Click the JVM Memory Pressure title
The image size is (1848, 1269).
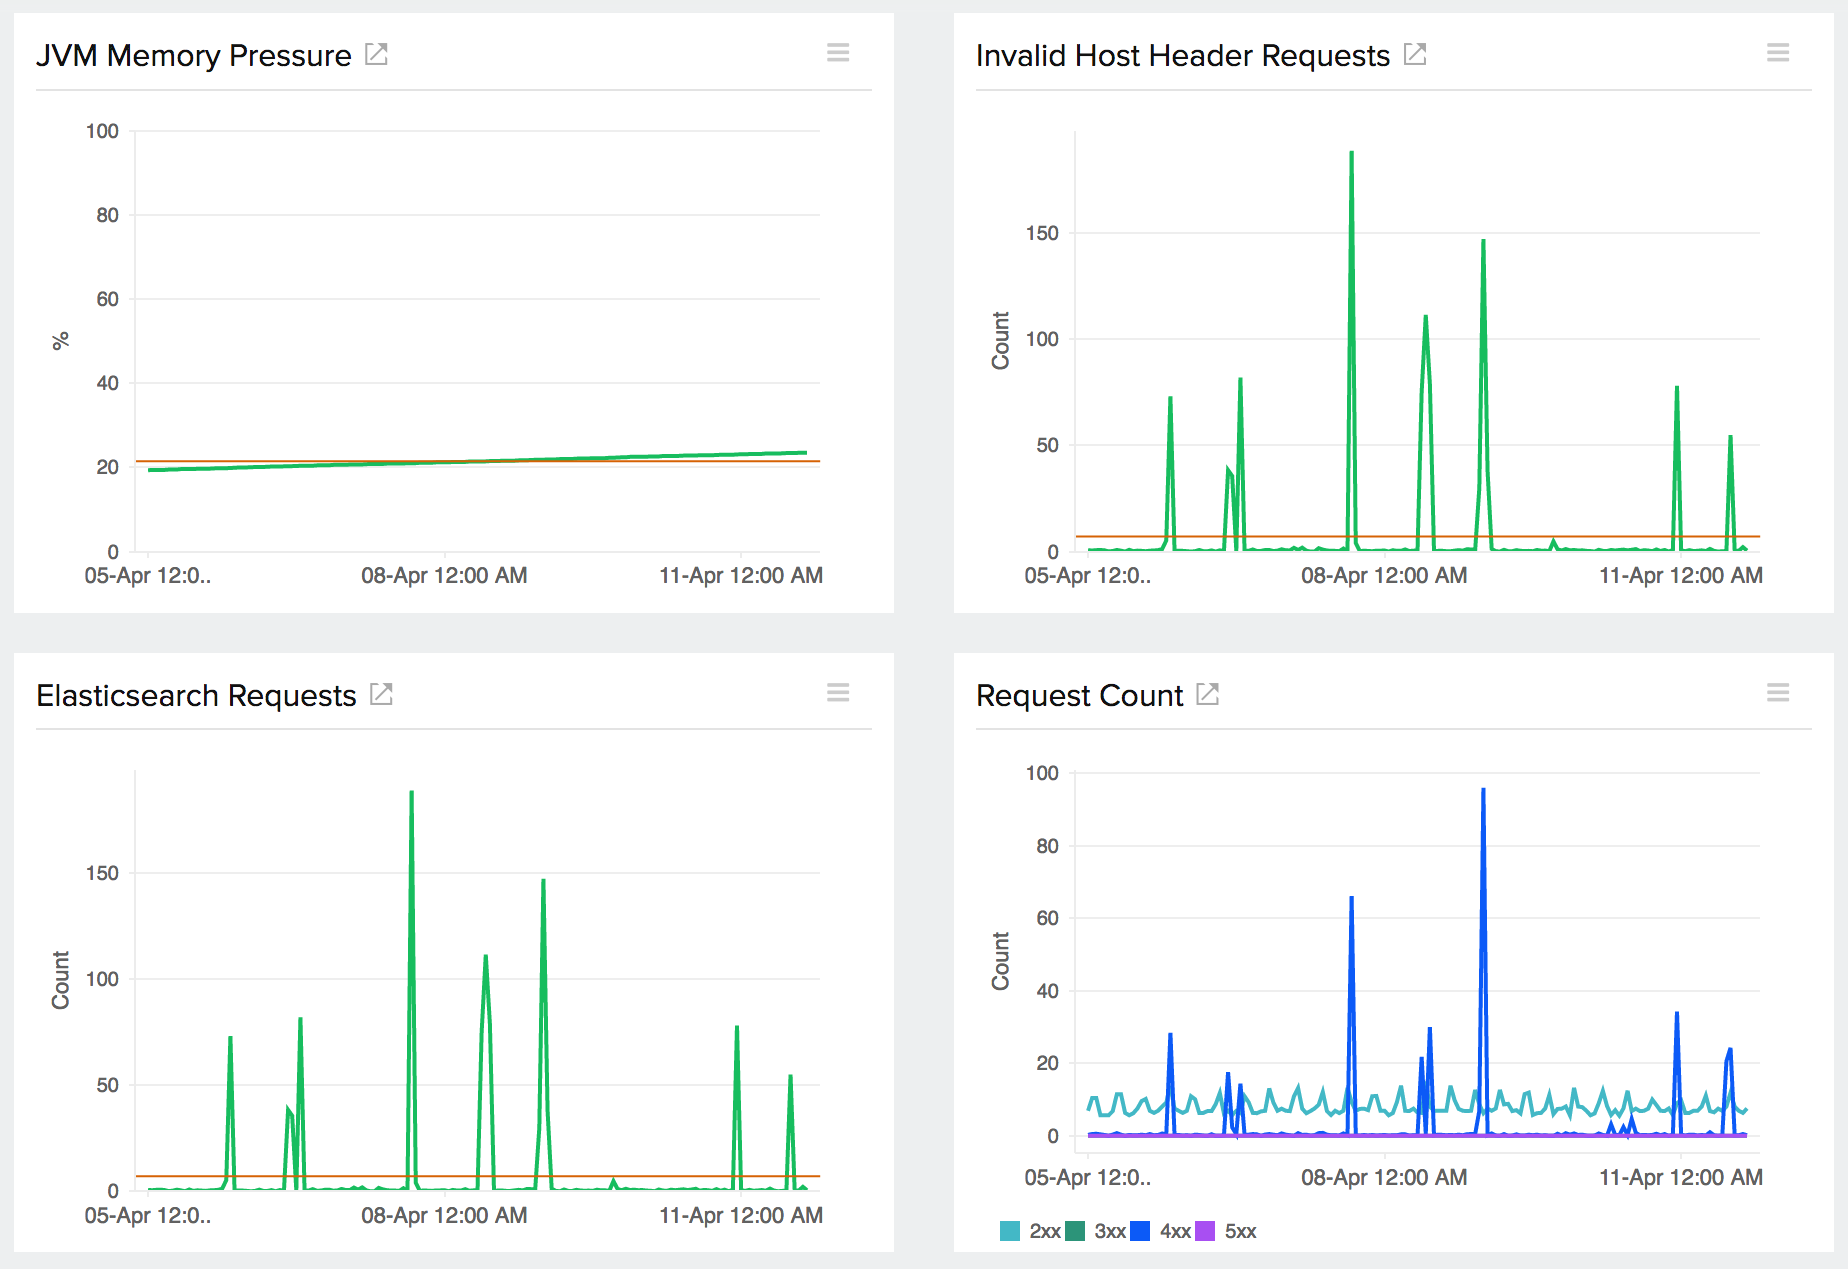click(194, 55)
